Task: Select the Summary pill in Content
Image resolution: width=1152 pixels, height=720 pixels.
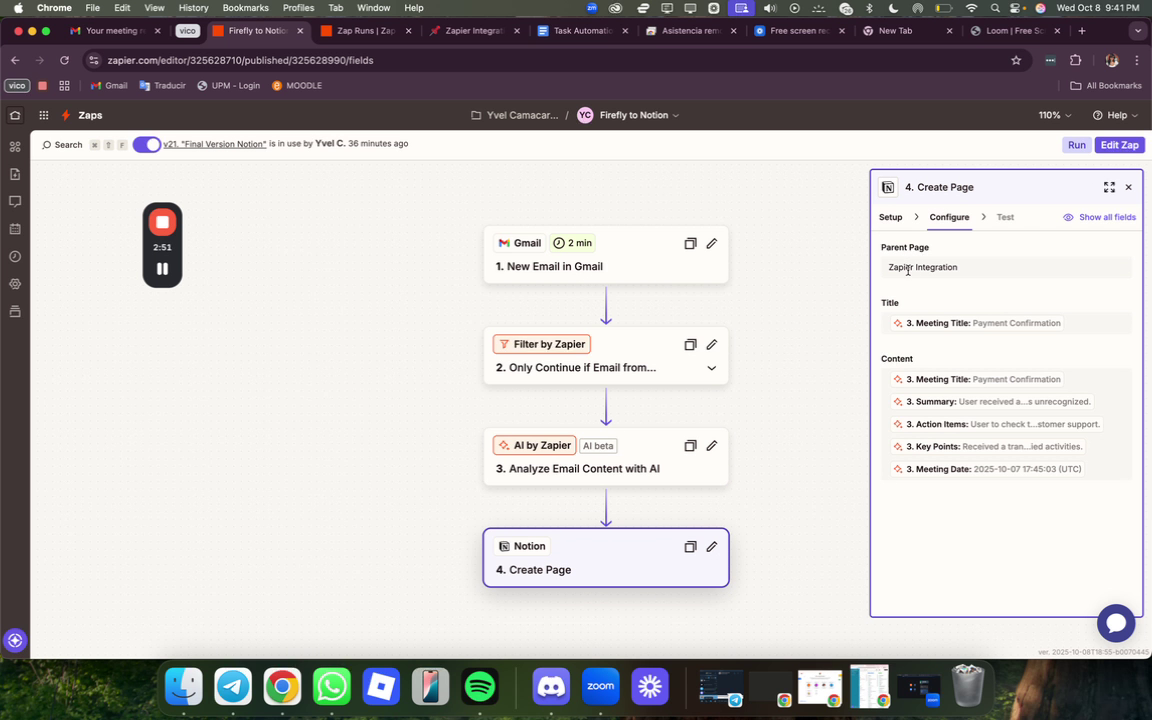Action: 992,402
